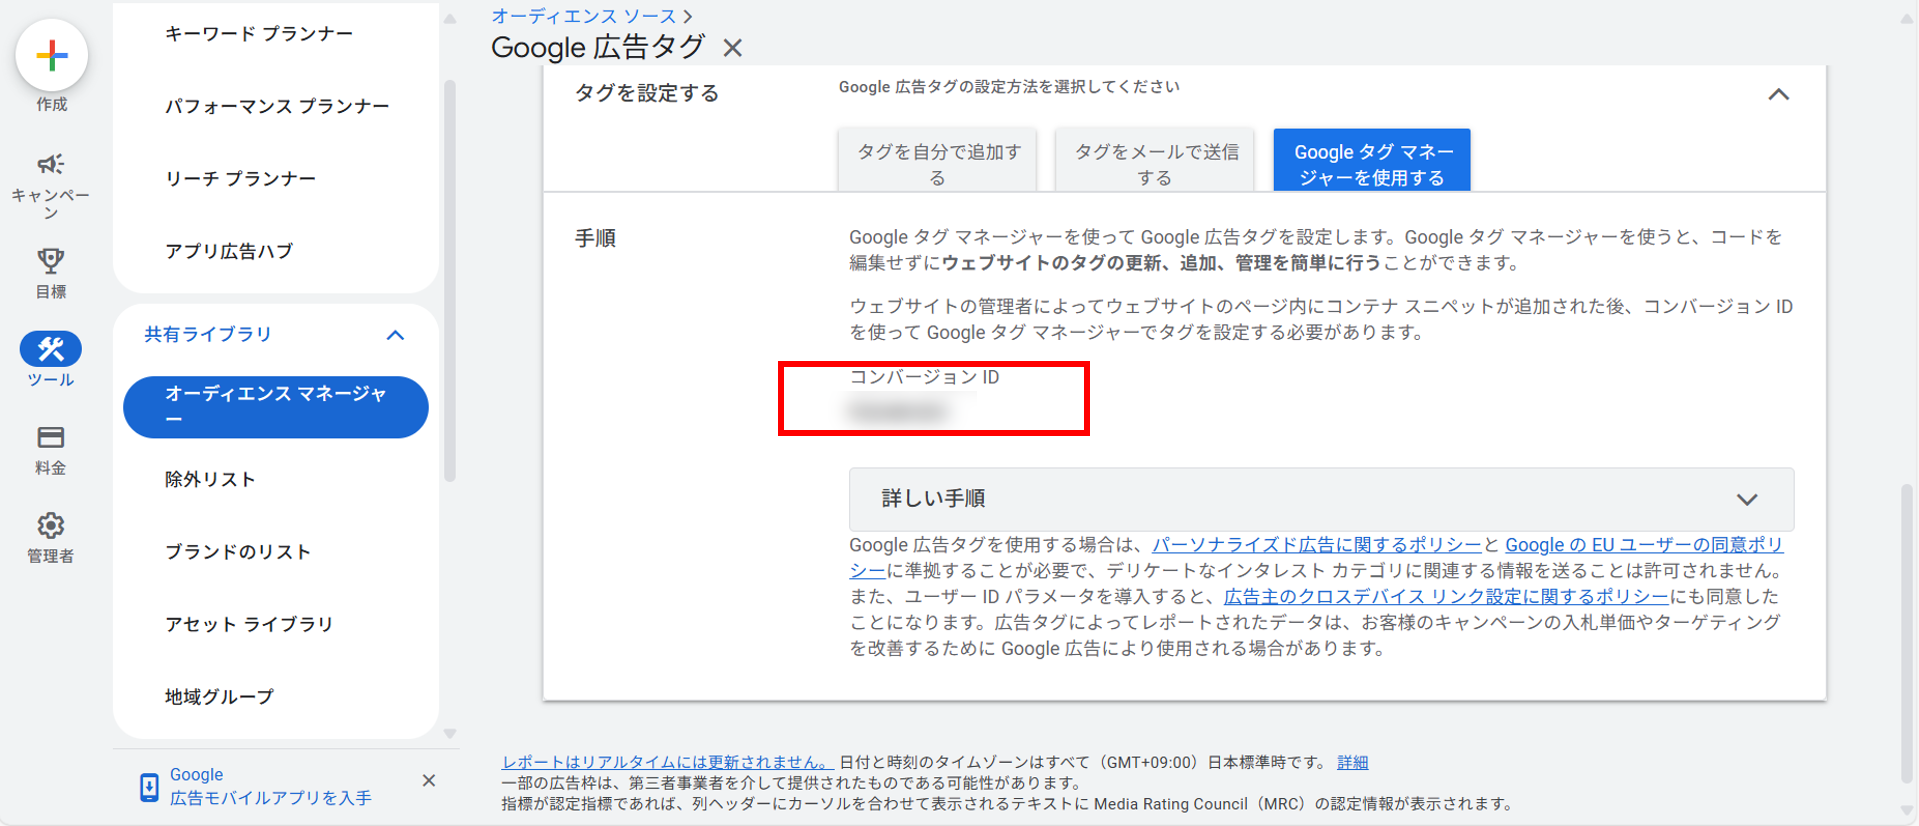The image size is (1919, 826).
Task: Open パーソナライズド広告に関するポリシー link
Action: tap(1316, 545)
